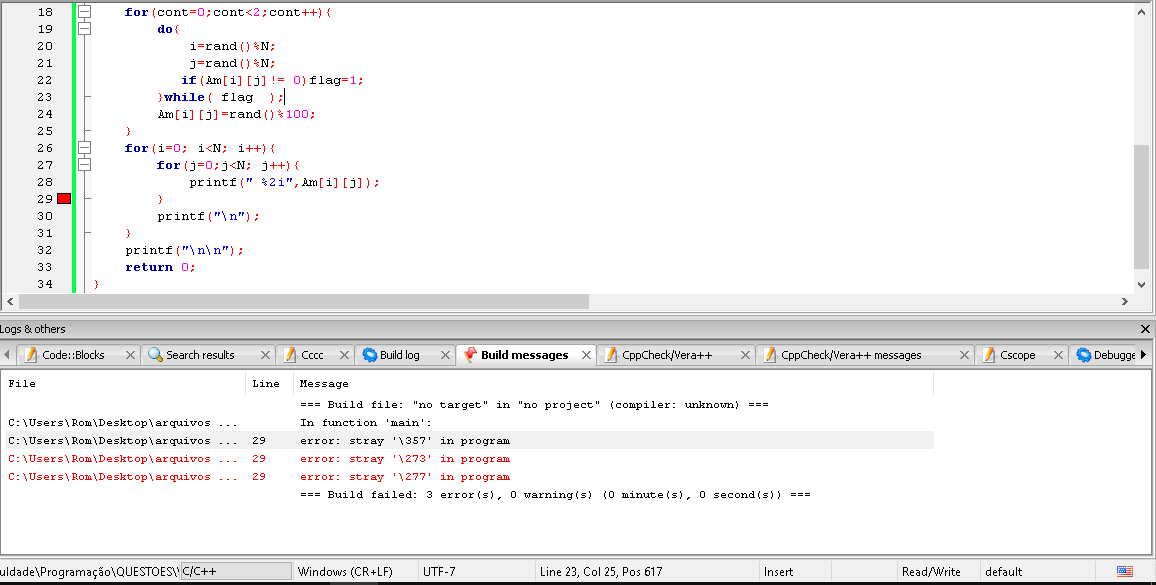
Task: Click the default profile status field
Action: (1037, 572)
